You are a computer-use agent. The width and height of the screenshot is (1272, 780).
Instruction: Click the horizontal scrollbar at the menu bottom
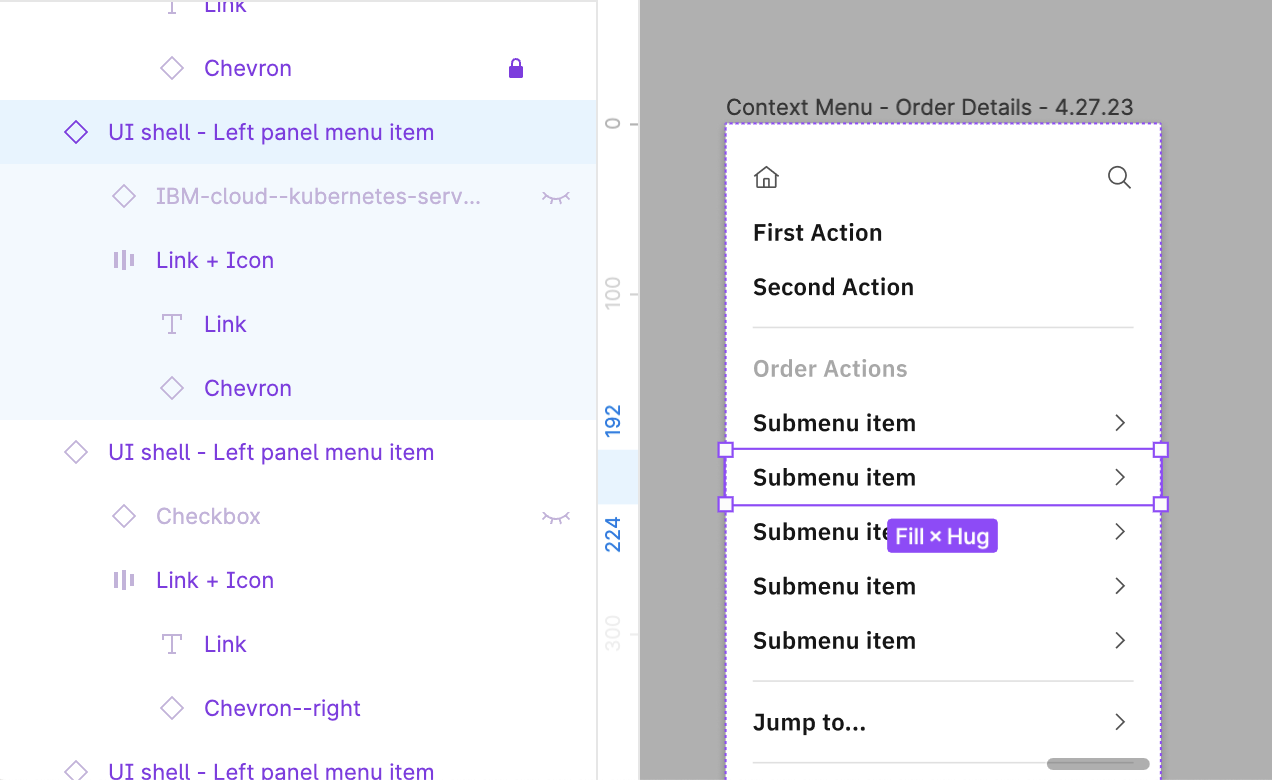click(1096, 762)
